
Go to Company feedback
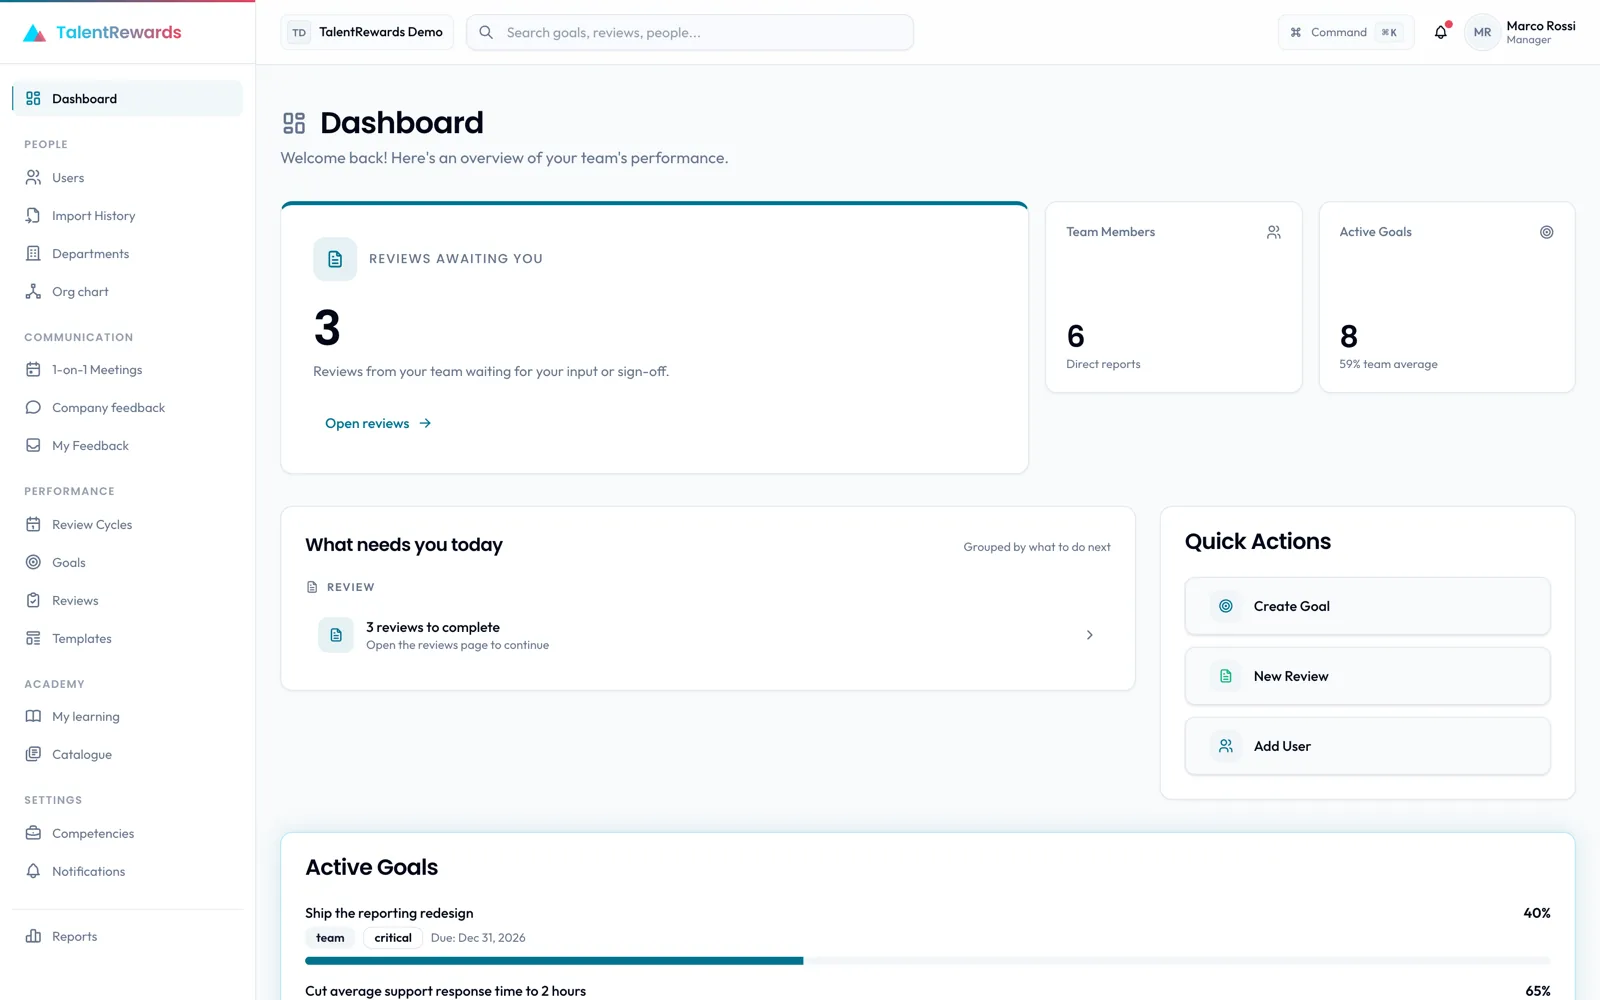click(127, 407)
